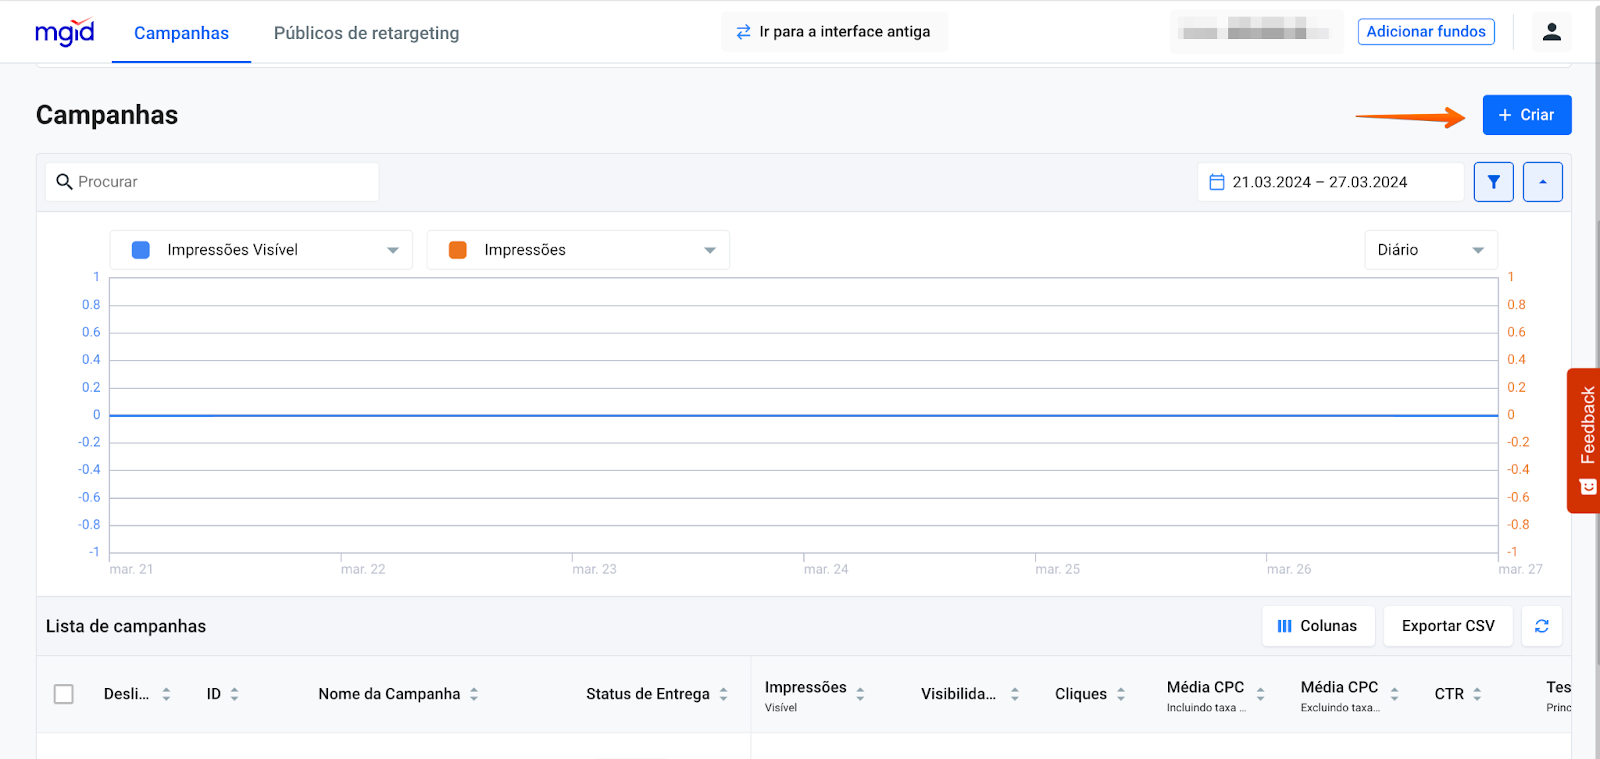Sort by the CTR column arrows
Image resolution: width=1600 pixels, height=759 pixels.
(1477, 694)
